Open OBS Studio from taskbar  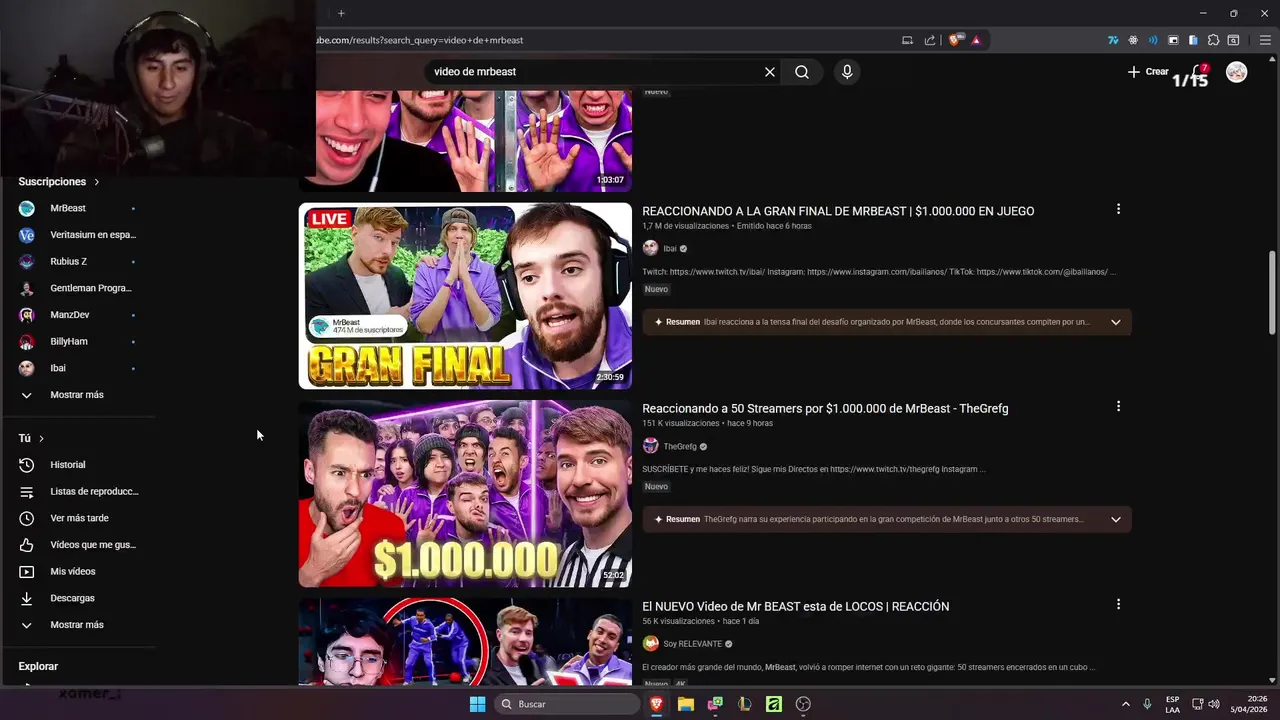(x=803, y=704)
